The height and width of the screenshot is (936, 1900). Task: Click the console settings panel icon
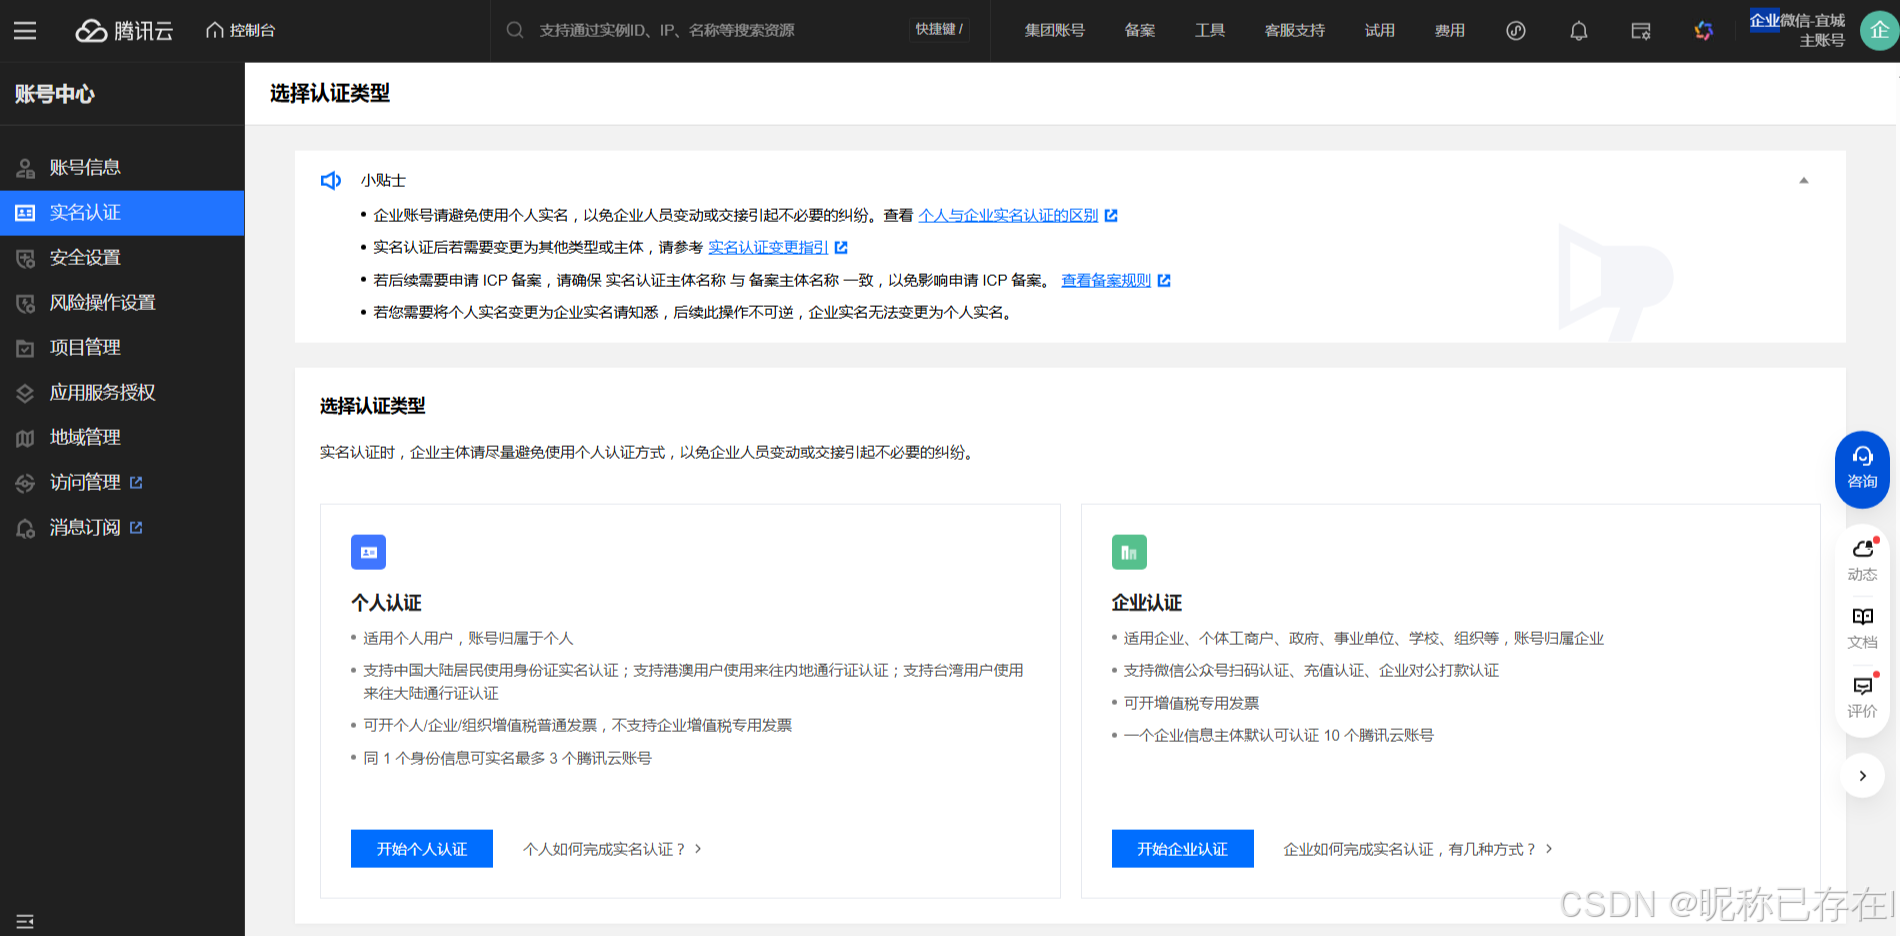[x=1640, y=31]
